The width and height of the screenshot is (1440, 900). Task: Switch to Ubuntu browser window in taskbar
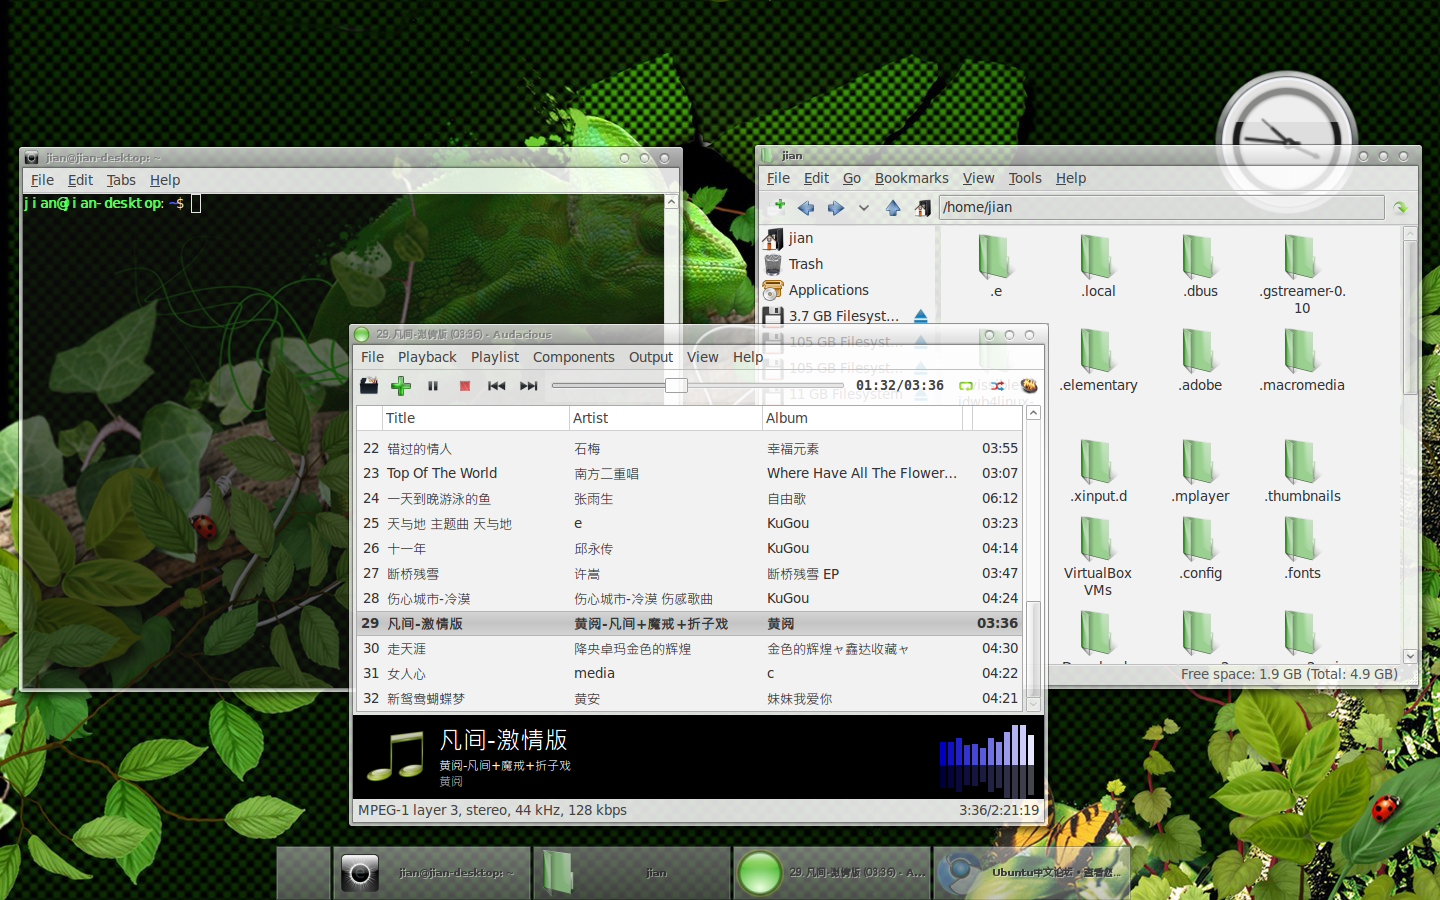pyautogui.click(x=1031, y=872)
